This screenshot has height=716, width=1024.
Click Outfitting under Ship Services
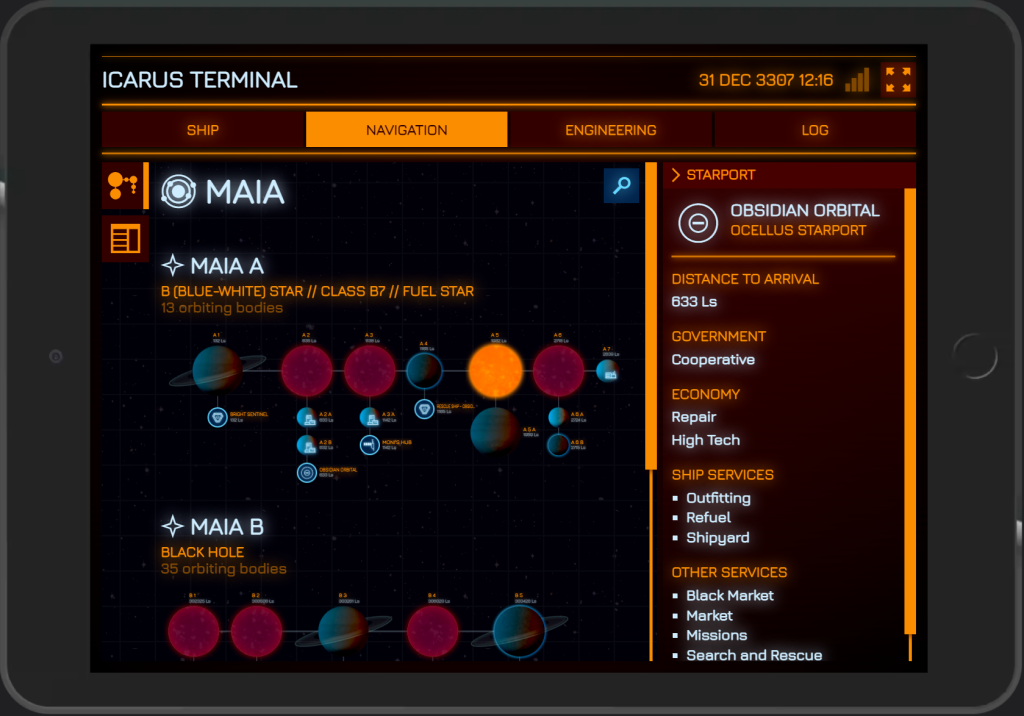click(718, 498)
